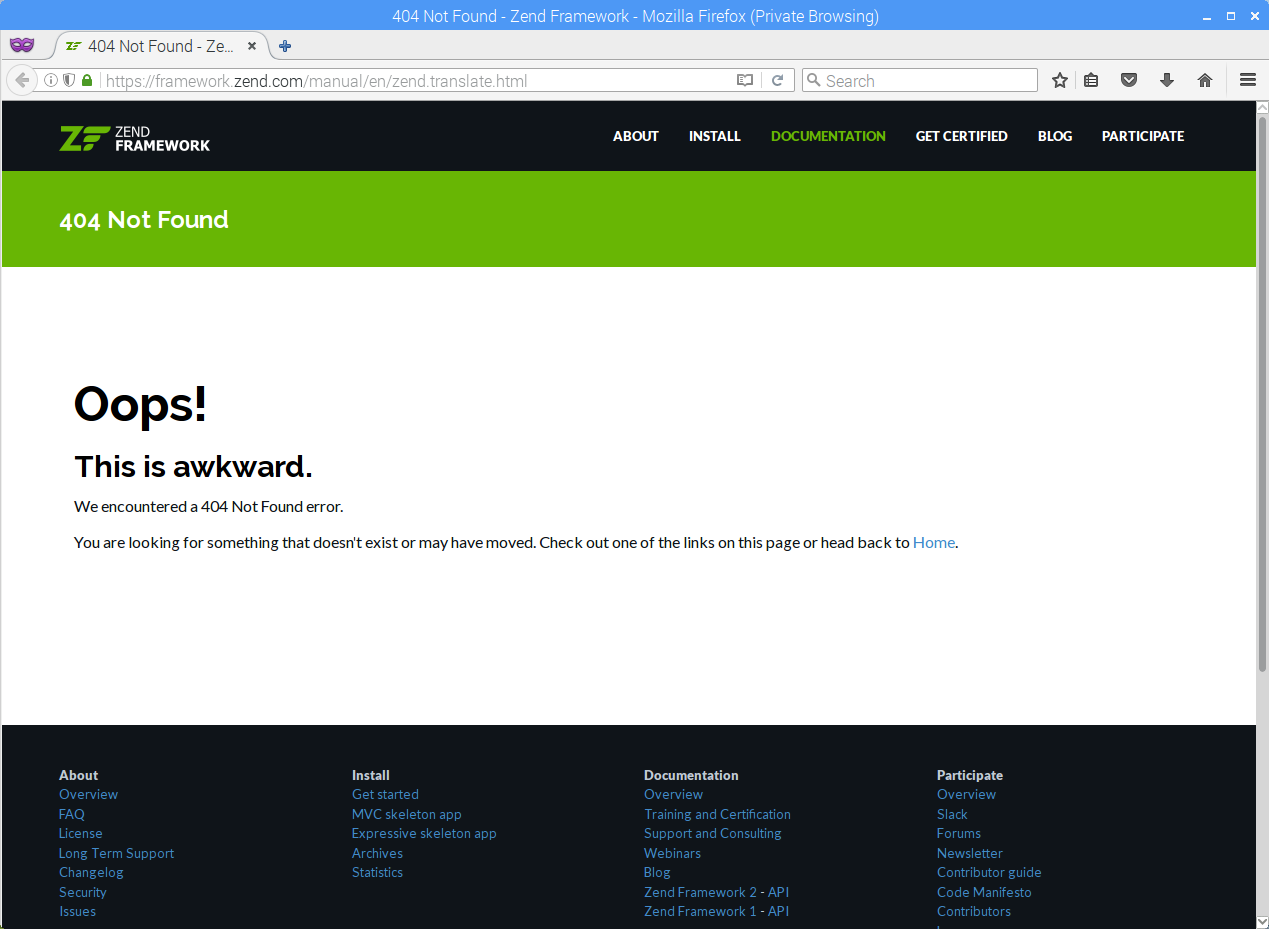This screenshot has height=929, width=1269.
Task: Open the INSTALL navigation menu item
Action: coord(715,136)
